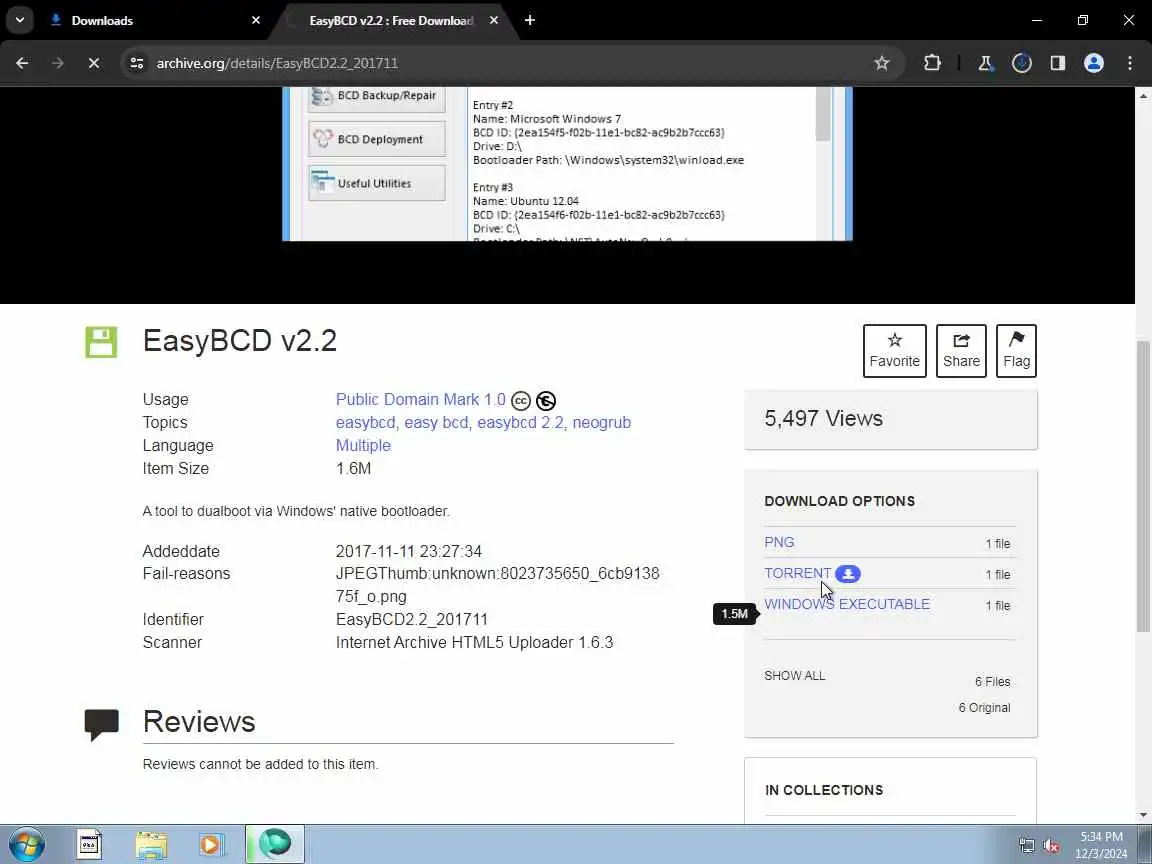Open the tab search chevron

tap(20, 20)
